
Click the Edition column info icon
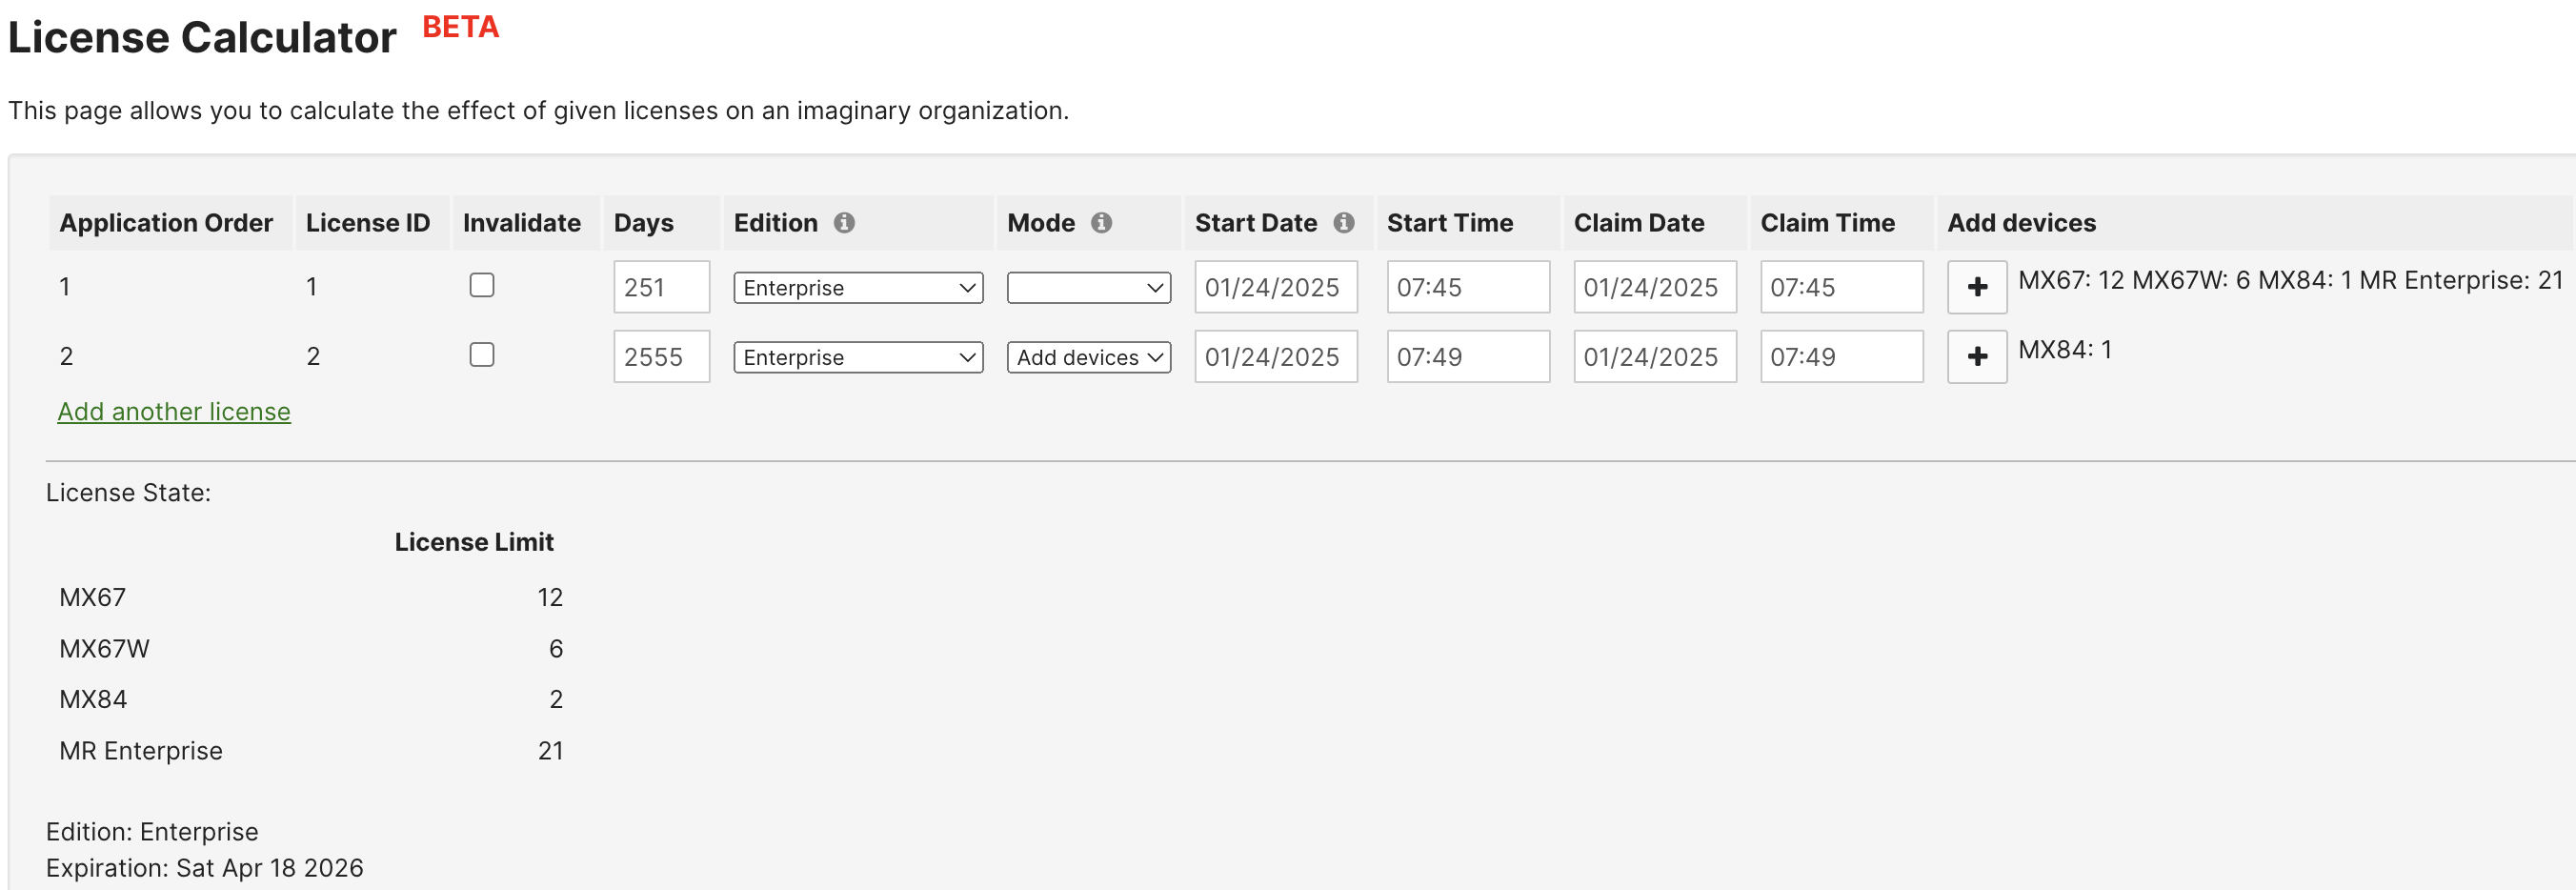(x=846, y=223)
